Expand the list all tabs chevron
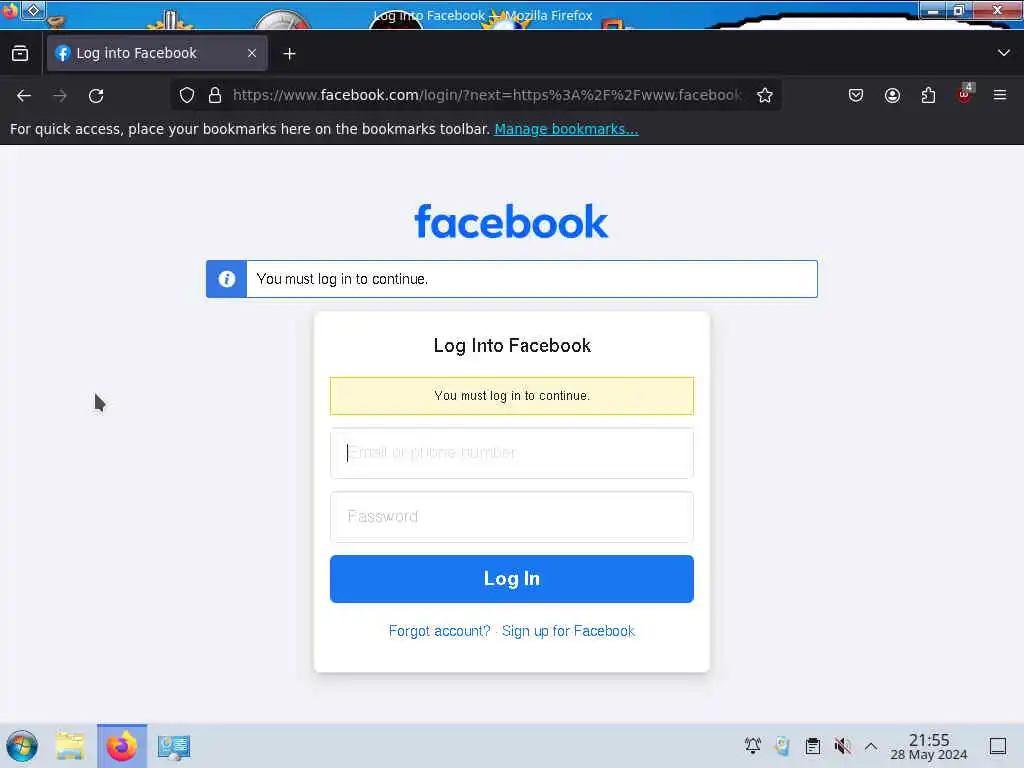The image size is (1024, 768). coord(1003,53)
